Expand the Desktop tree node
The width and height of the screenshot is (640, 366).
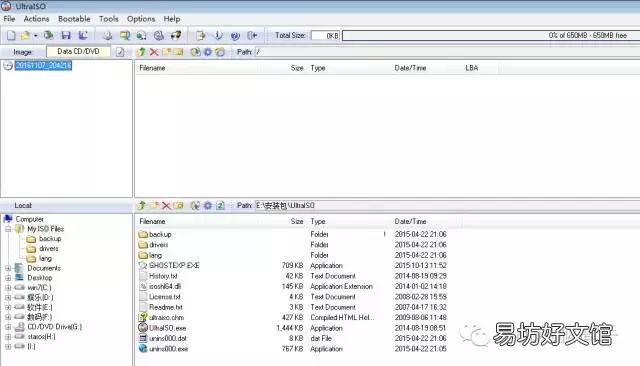(8, 278)
